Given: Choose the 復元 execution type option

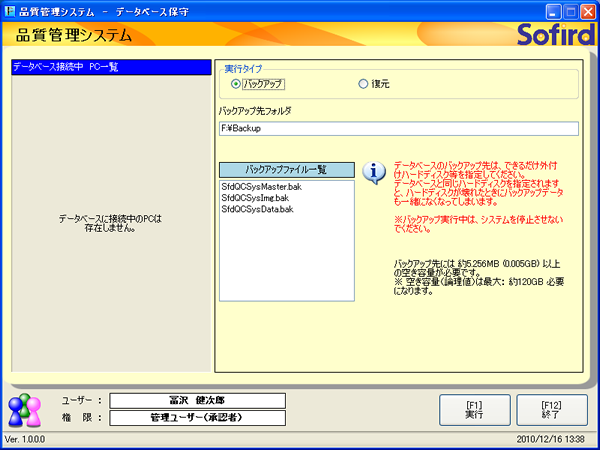Looking at the screenshot, I should tap(363, 84).
